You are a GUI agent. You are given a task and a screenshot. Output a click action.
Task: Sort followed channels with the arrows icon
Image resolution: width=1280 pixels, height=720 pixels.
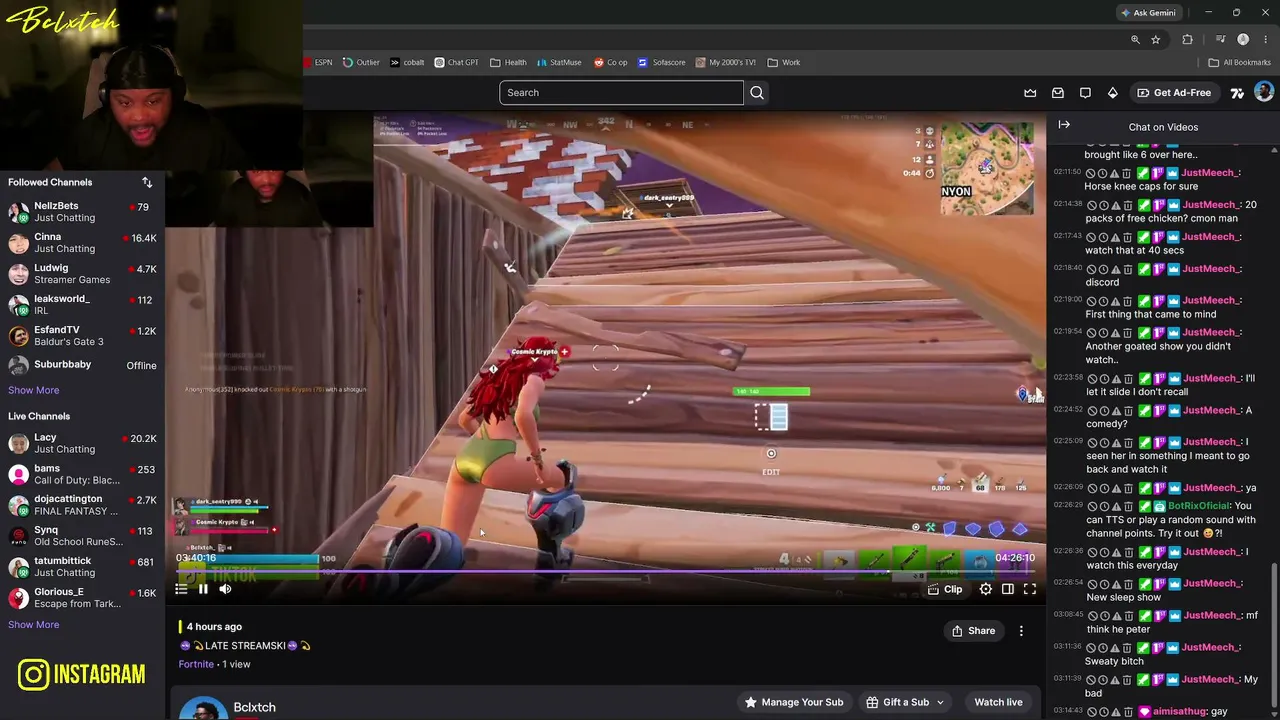pos(147,182)
